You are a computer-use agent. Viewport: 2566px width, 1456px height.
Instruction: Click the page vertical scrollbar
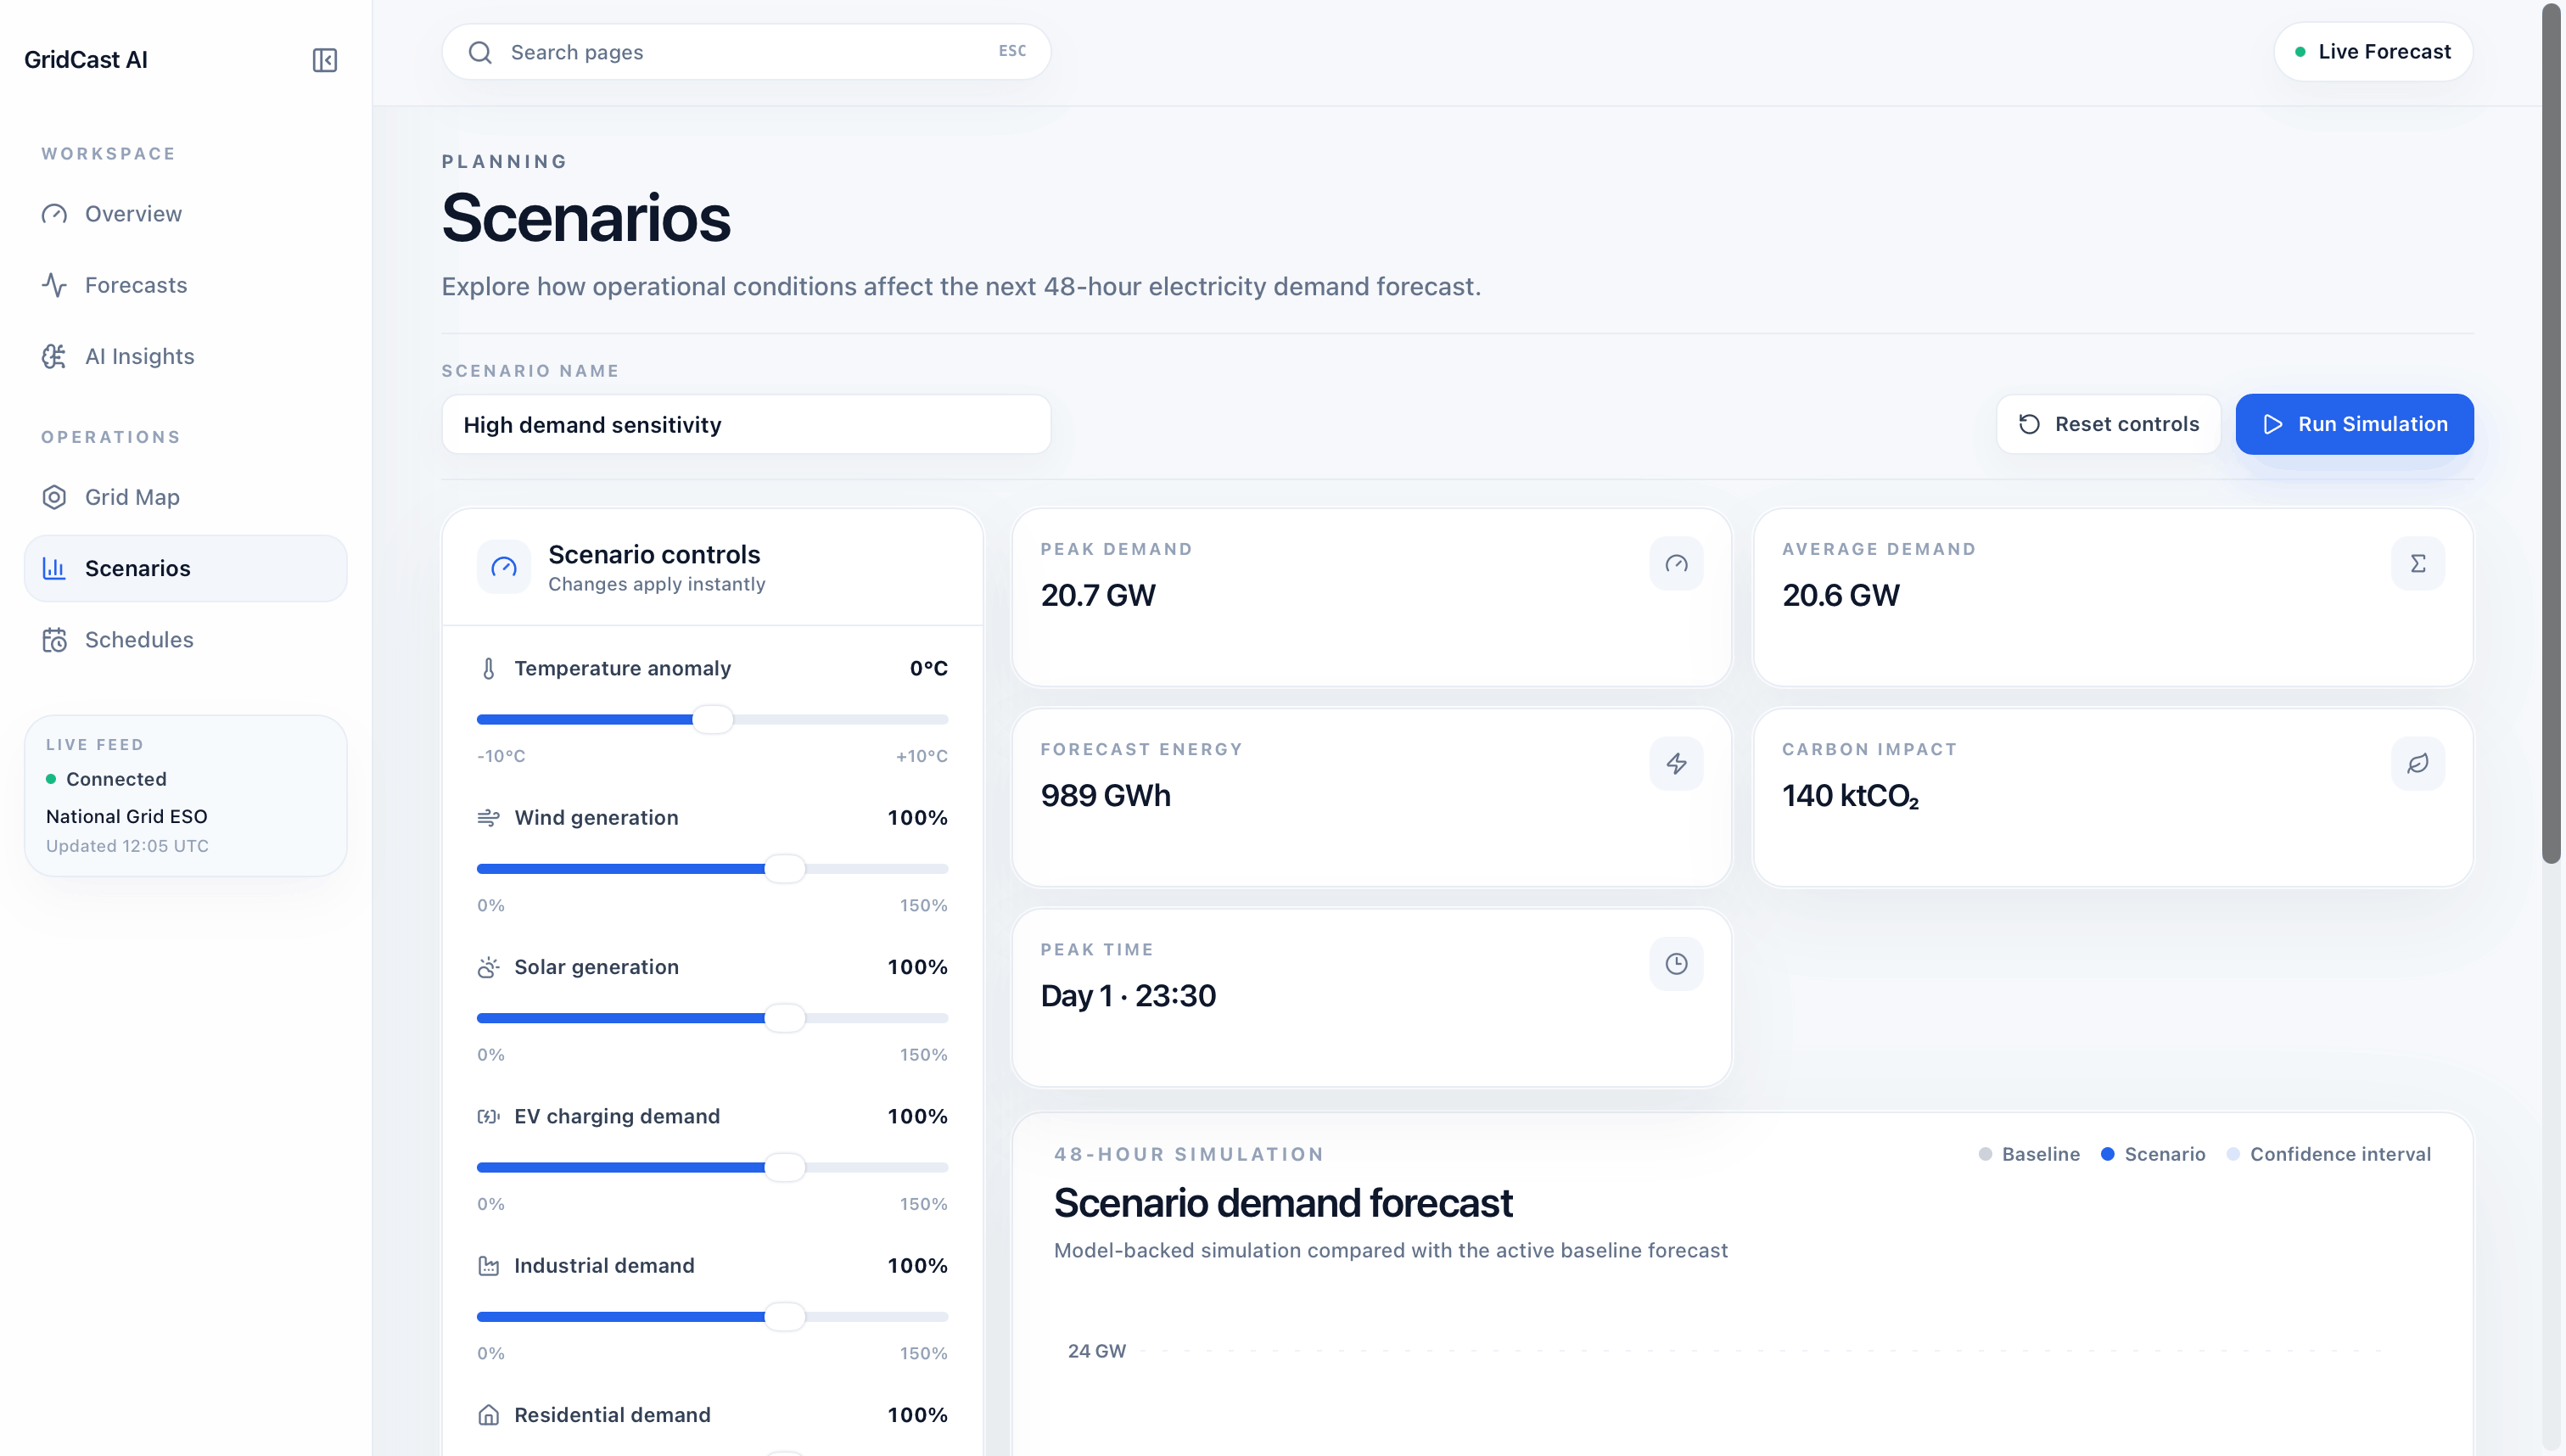[x=2552, y=432]
